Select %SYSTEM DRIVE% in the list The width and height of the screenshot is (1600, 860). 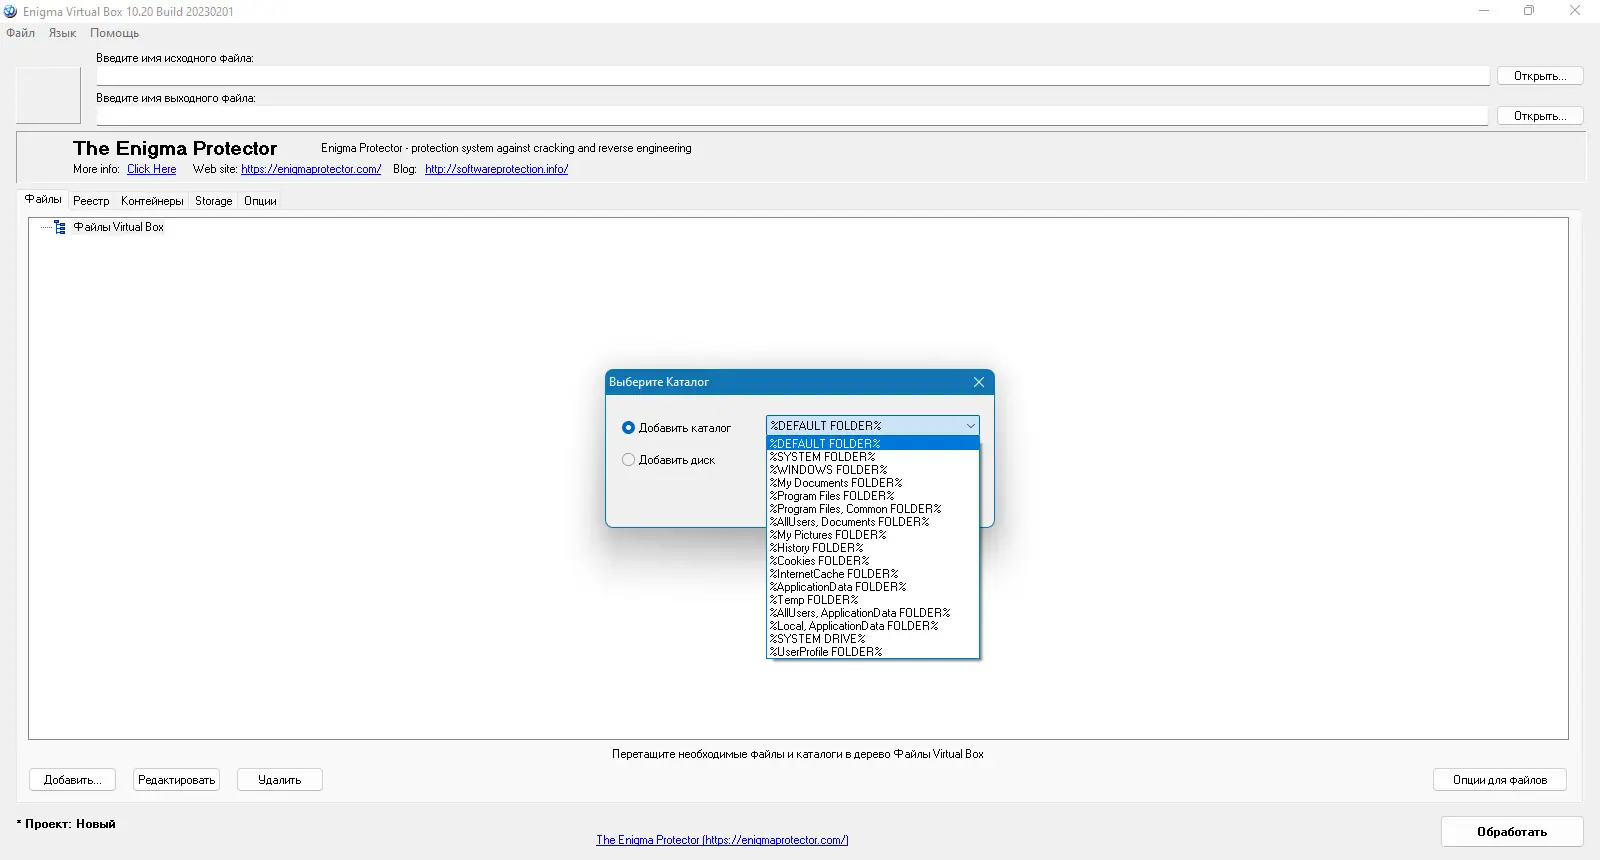(872, 639)
